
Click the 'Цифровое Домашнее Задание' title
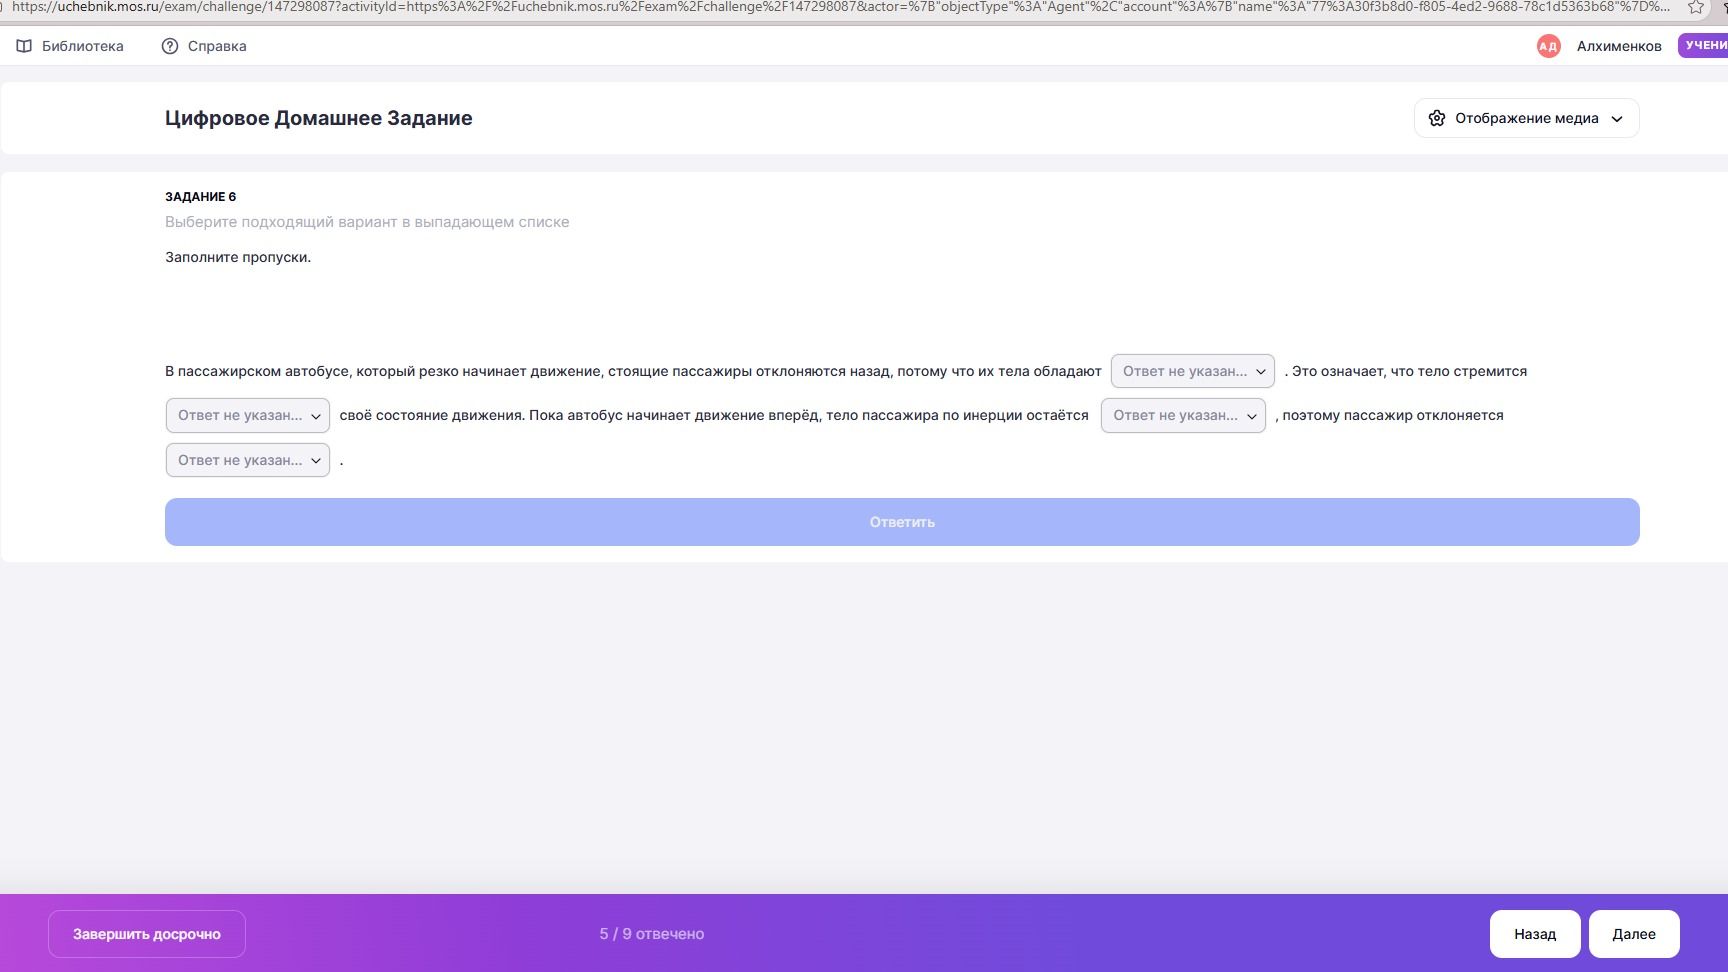pos(319,118)
